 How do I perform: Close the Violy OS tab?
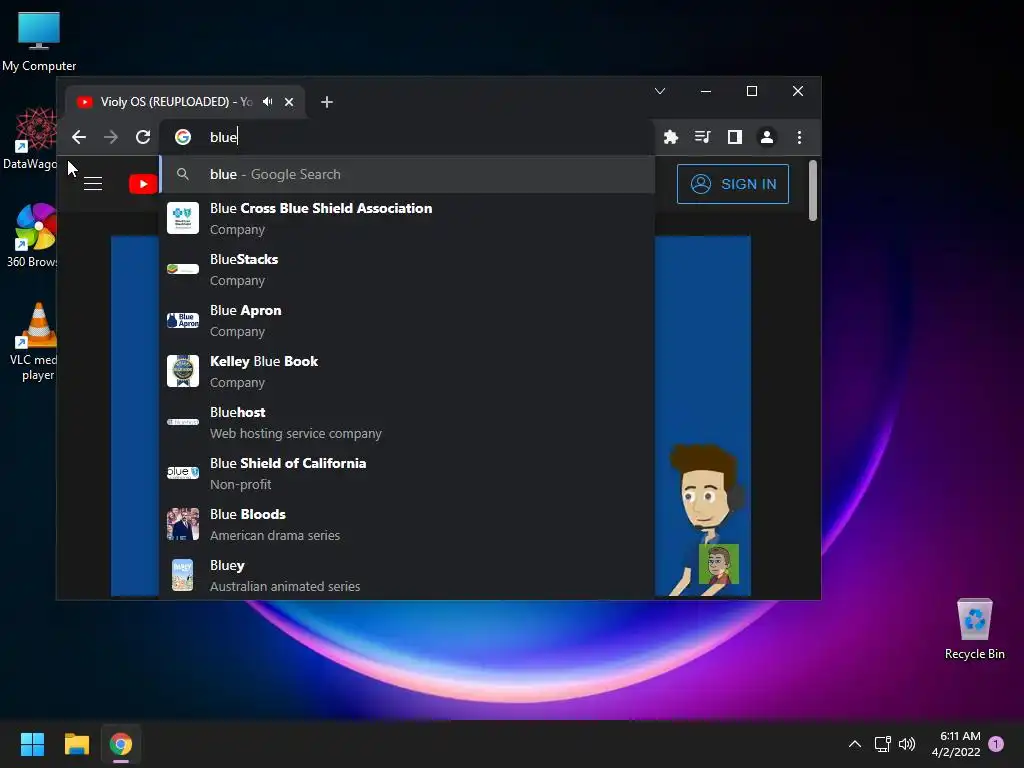(x=289, y=102)
